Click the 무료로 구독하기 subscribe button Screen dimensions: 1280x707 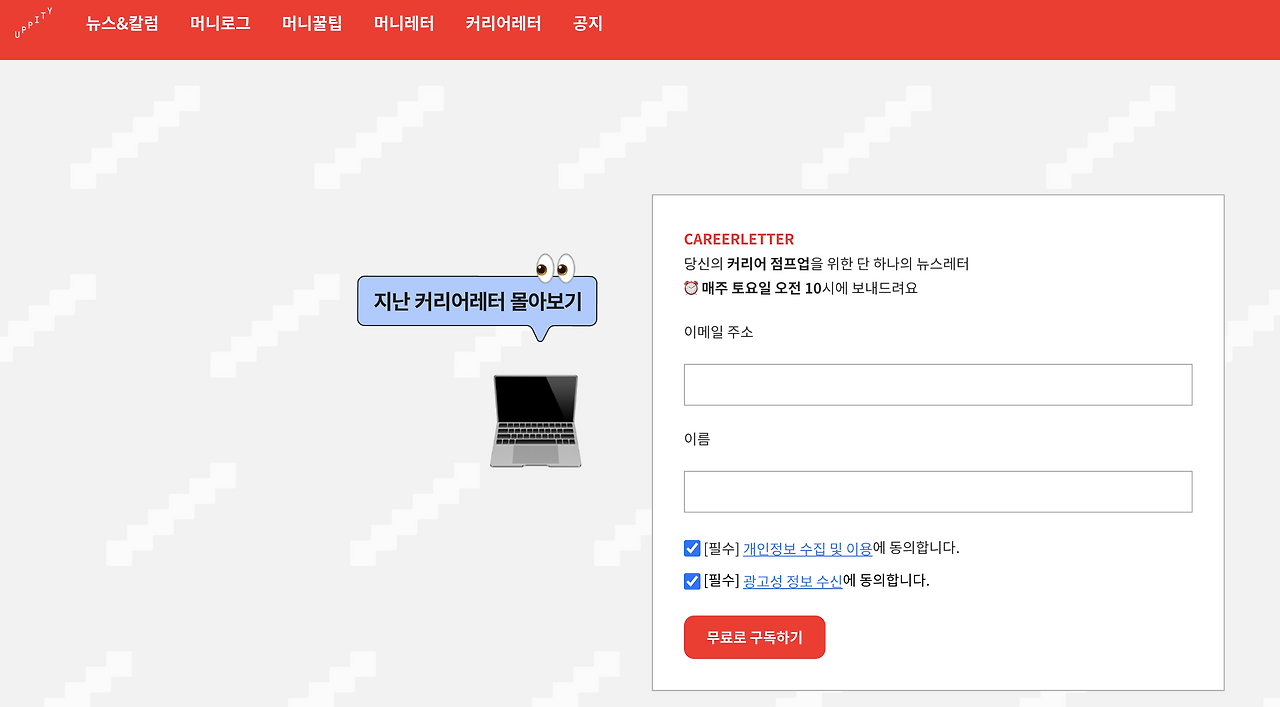pos(754,637)
